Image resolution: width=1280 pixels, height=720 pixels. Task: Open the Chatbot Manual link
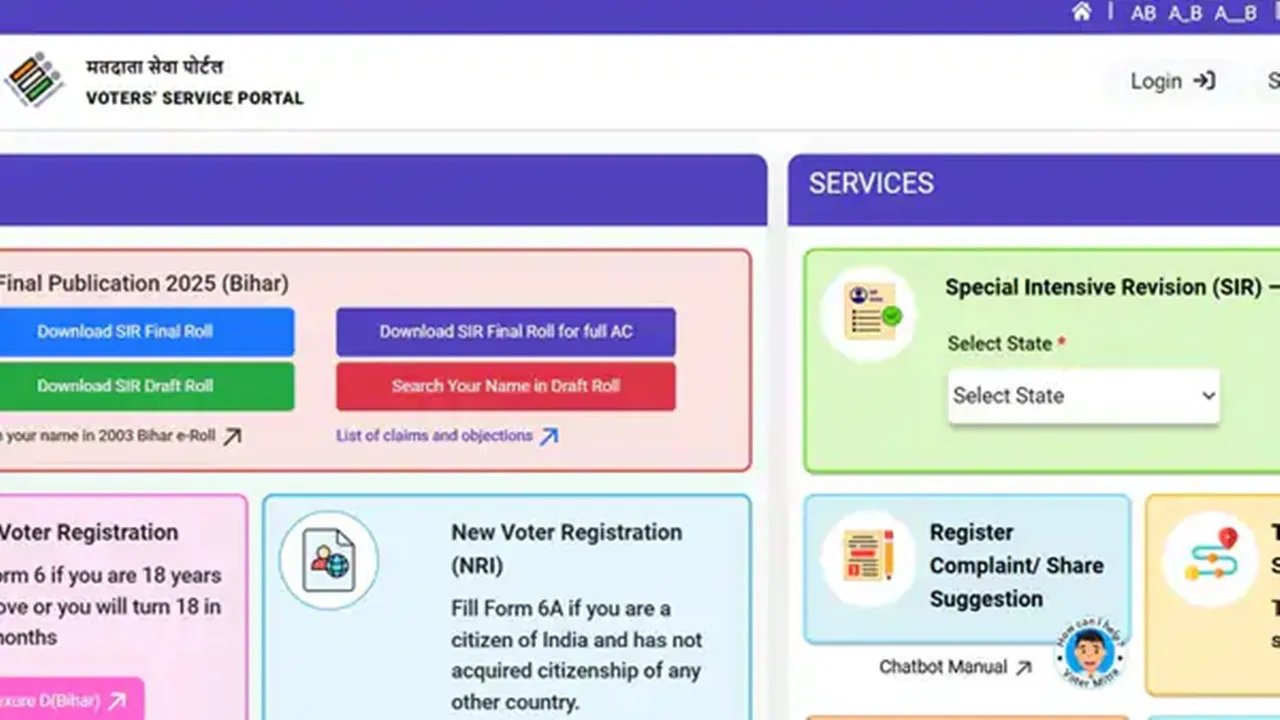pyautogui.click(x=943, y=667)
